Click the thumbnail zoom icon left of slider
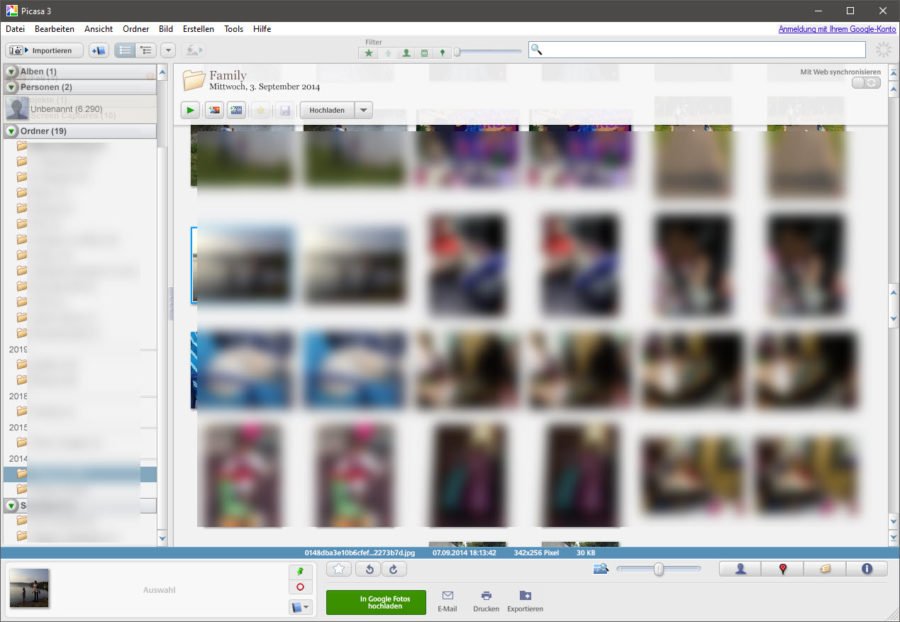900x622 pixels. 601,569
